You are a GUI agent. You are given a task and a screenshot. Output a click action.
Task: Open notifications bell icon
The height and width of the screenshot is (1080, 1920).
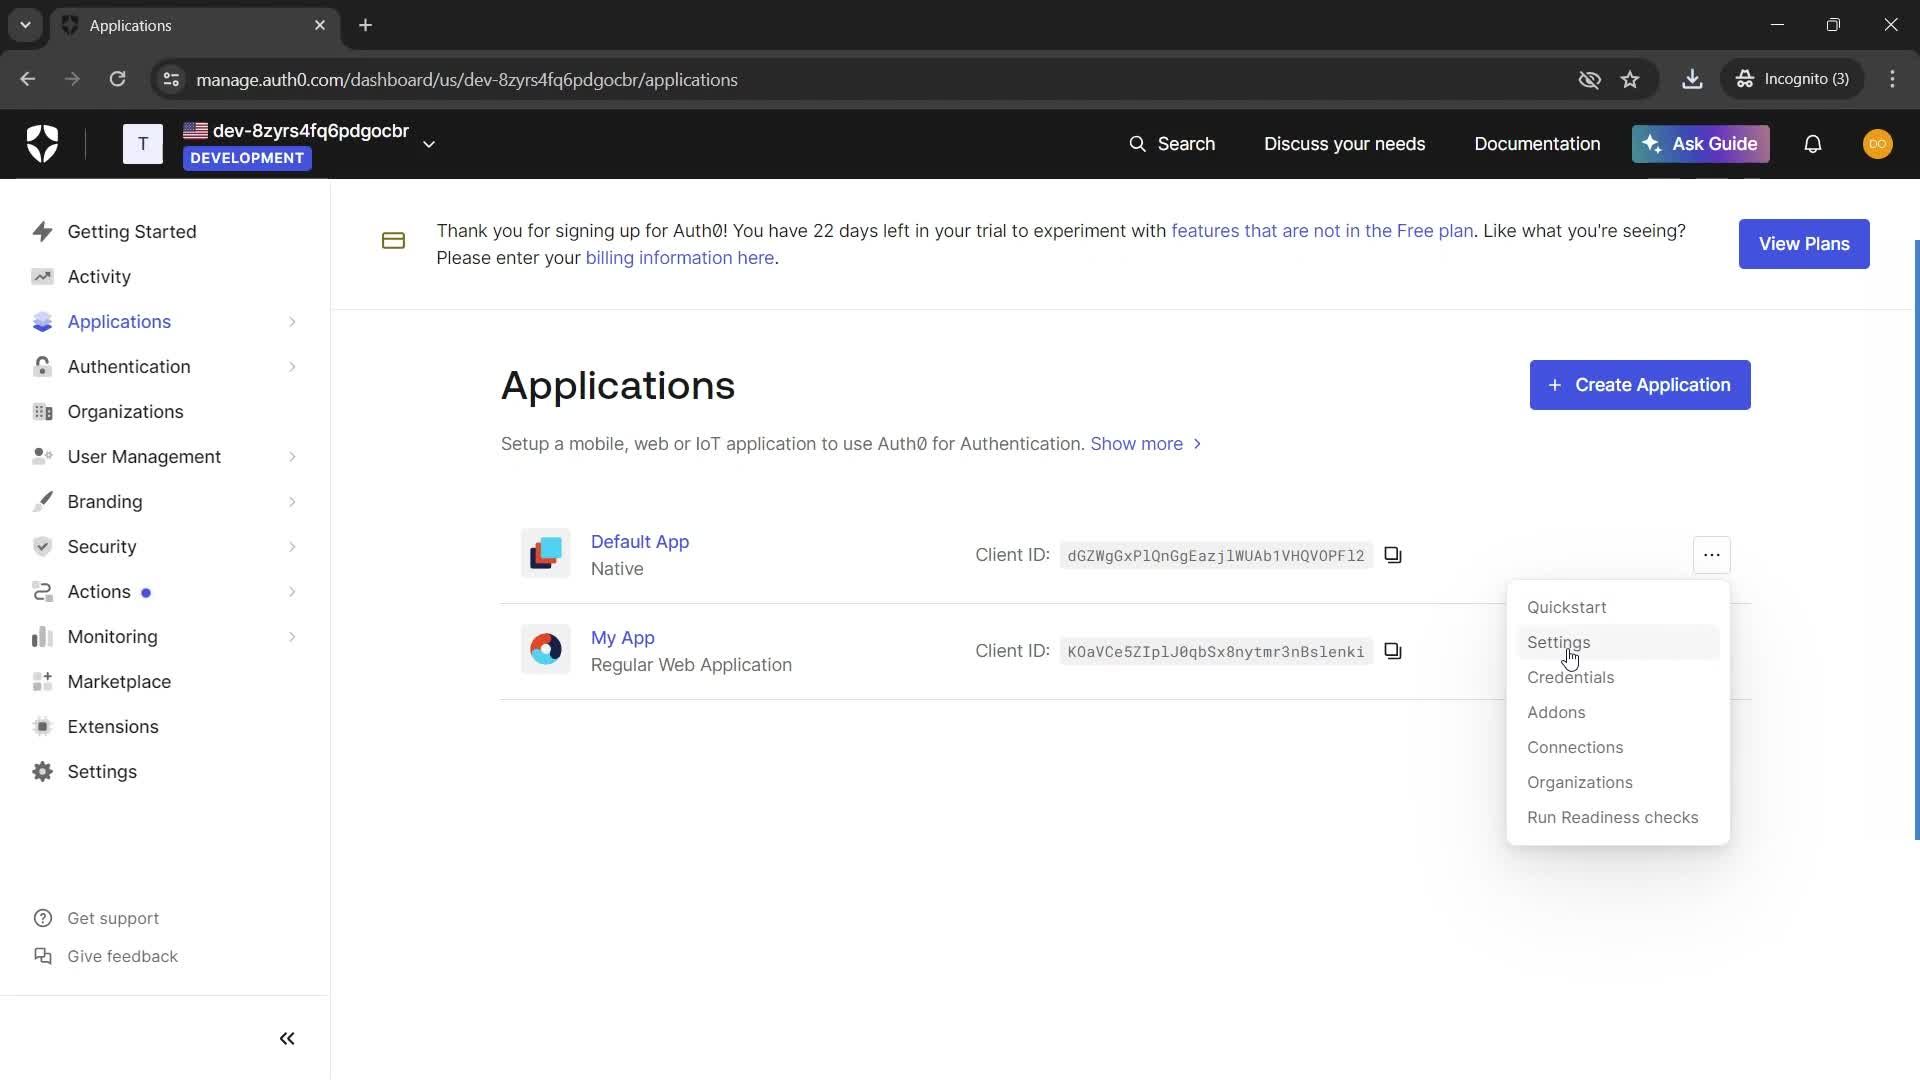[x=1812, y=144]
